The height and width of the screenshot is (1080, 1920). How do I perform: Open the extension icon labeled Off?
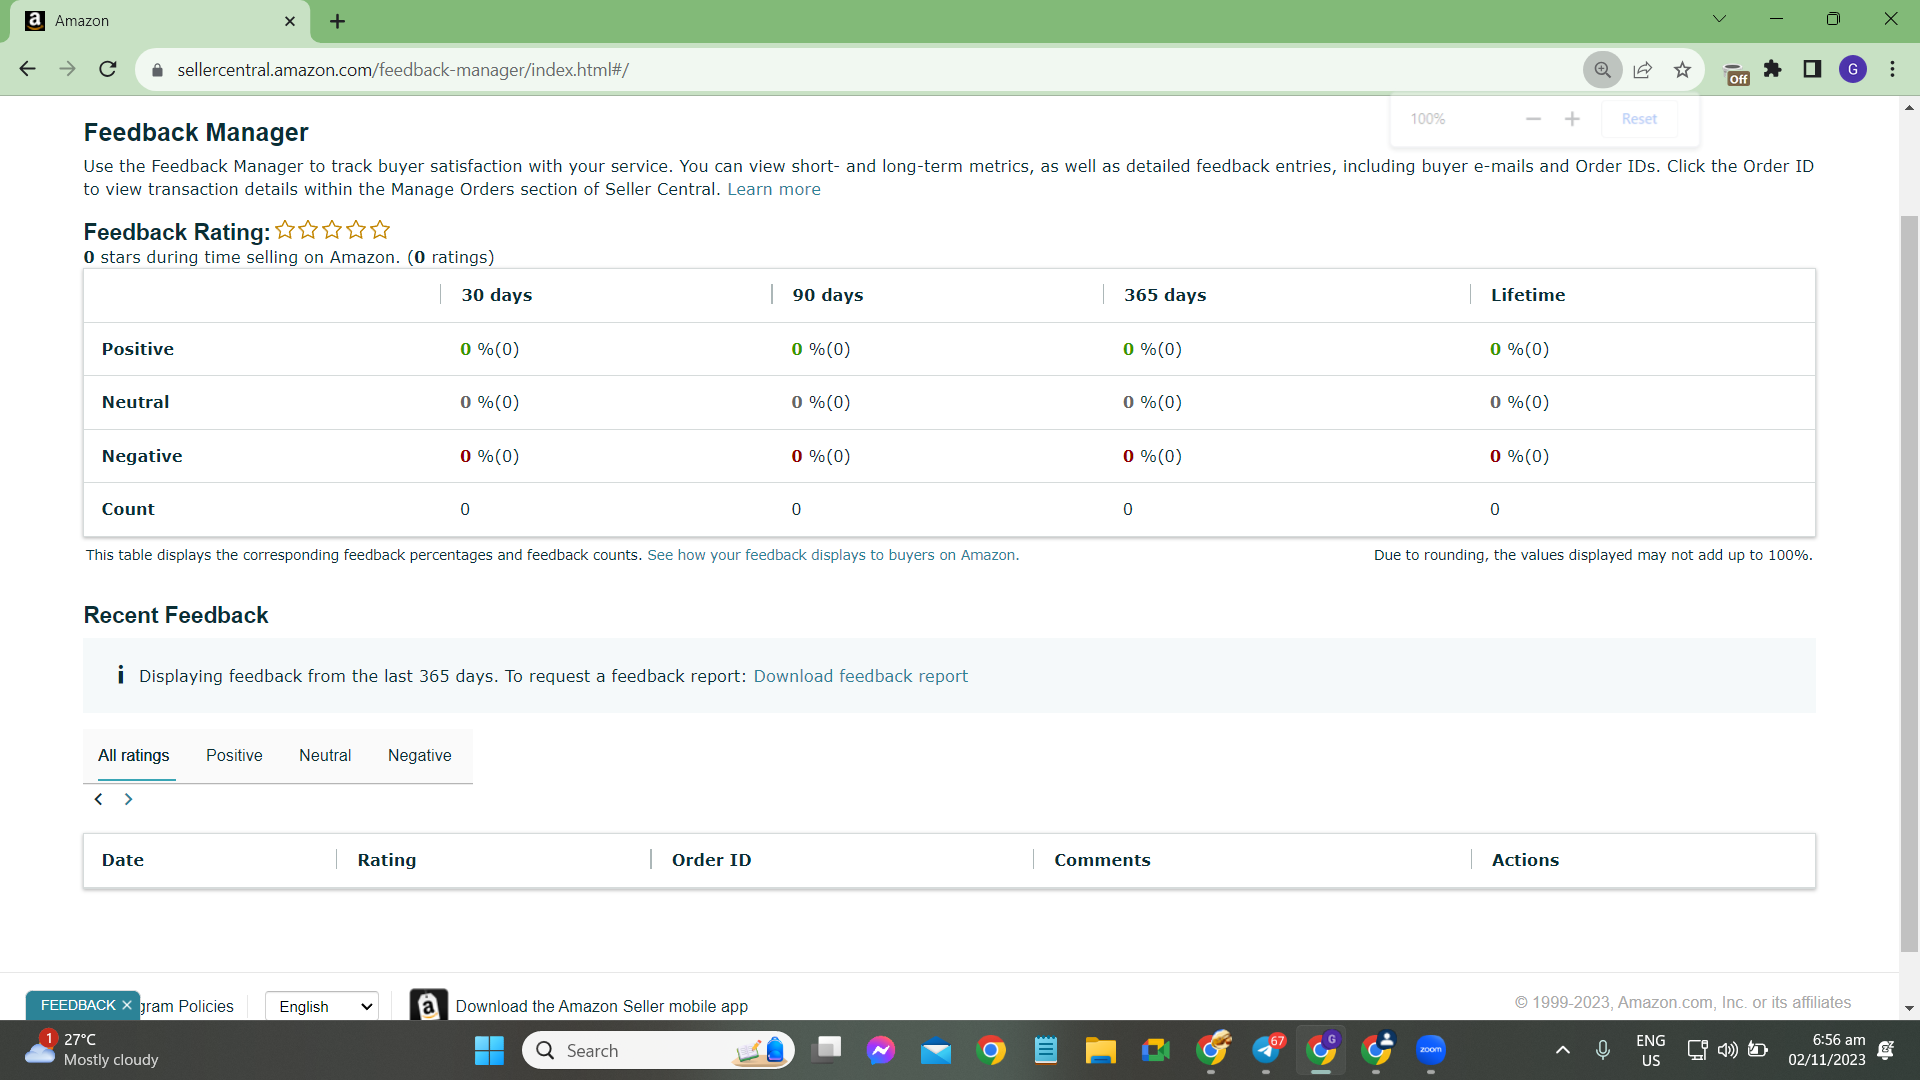click(x=1737, y=71)
